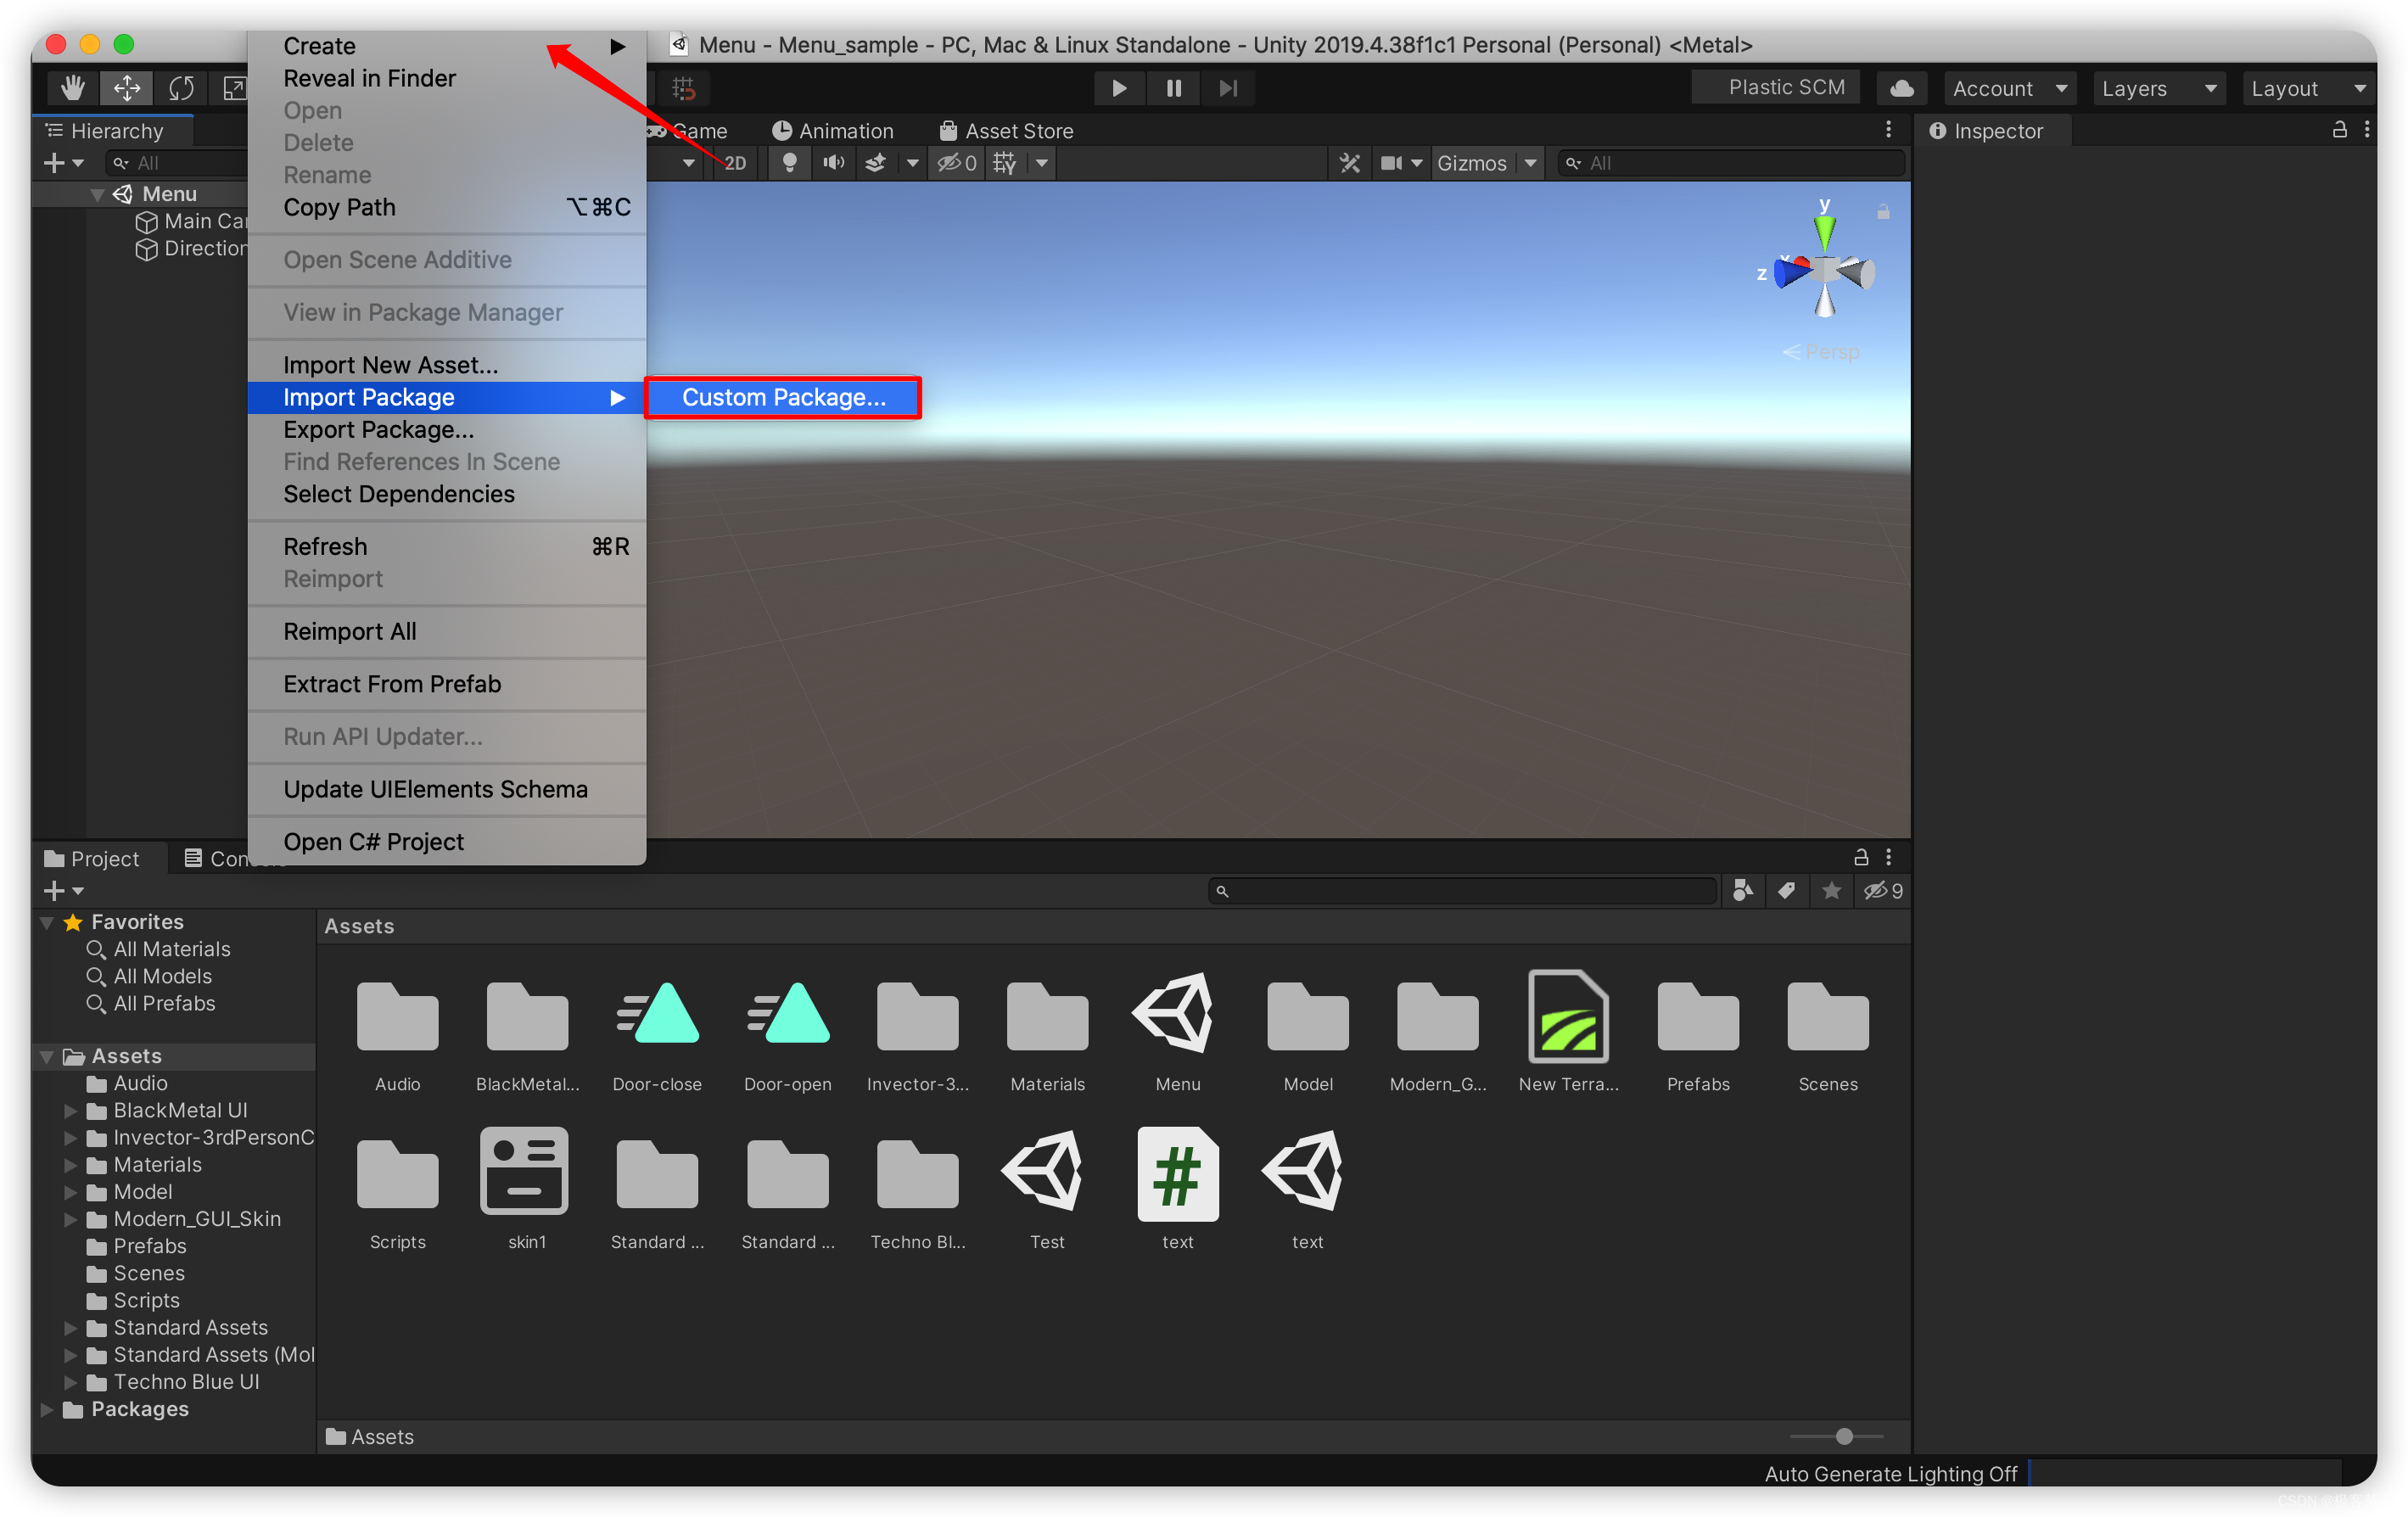Click the search by type filter in Project panel

1743,890
